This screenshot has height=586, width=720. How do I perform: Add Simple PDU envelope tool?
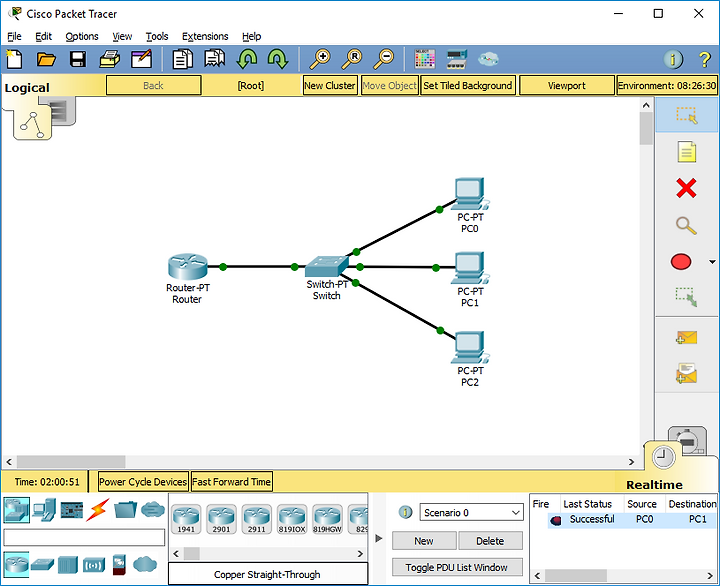686,338
